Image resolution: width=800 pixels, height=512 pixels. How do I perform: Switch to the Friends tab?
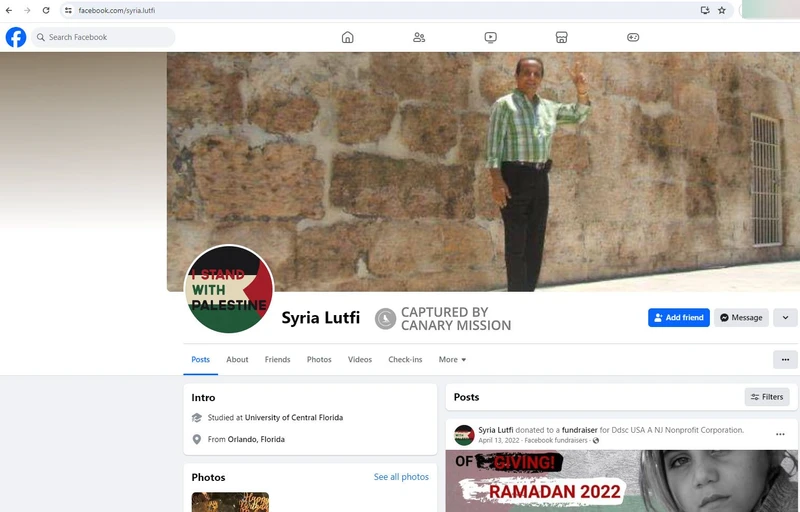[x=278, y=360]
